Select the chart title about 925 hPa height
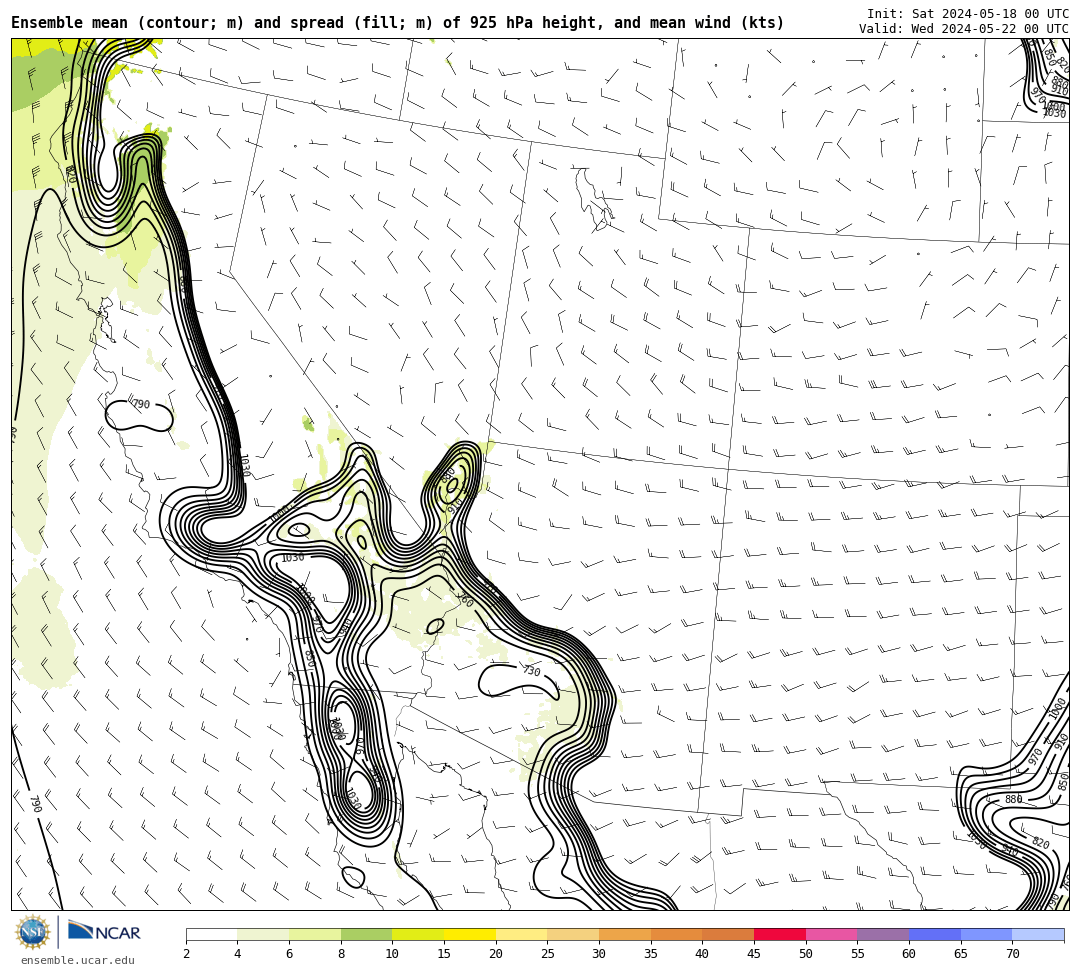Image resolution: width=1080 pixels, height=973 pixels. coord(397,23)
